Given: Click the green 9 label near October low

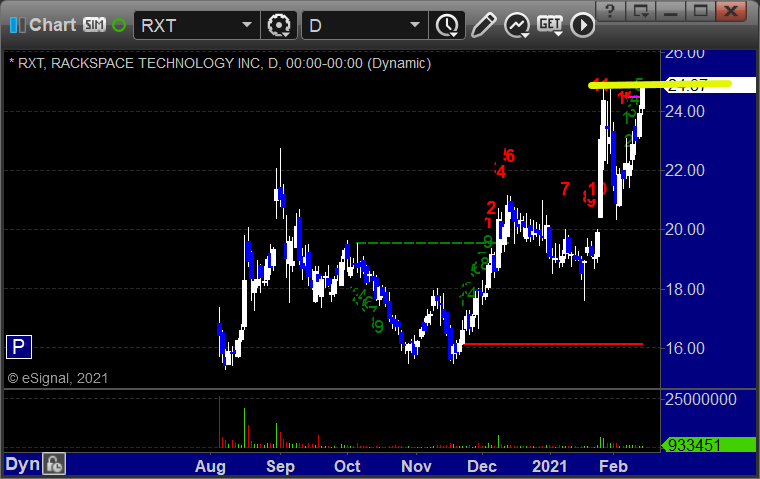Looking at the screenshot, I should tap(378, 326).
